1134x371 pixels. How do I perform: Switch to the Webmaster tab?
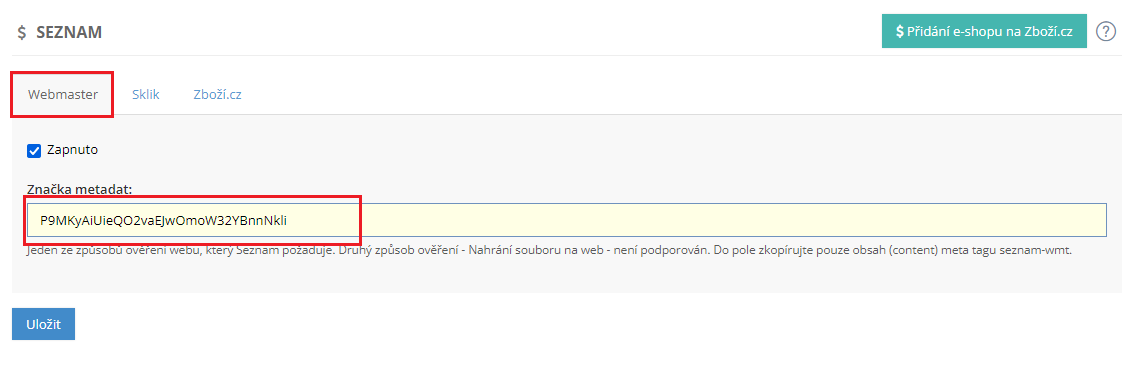pyautogui.click(x=62, y=95)
